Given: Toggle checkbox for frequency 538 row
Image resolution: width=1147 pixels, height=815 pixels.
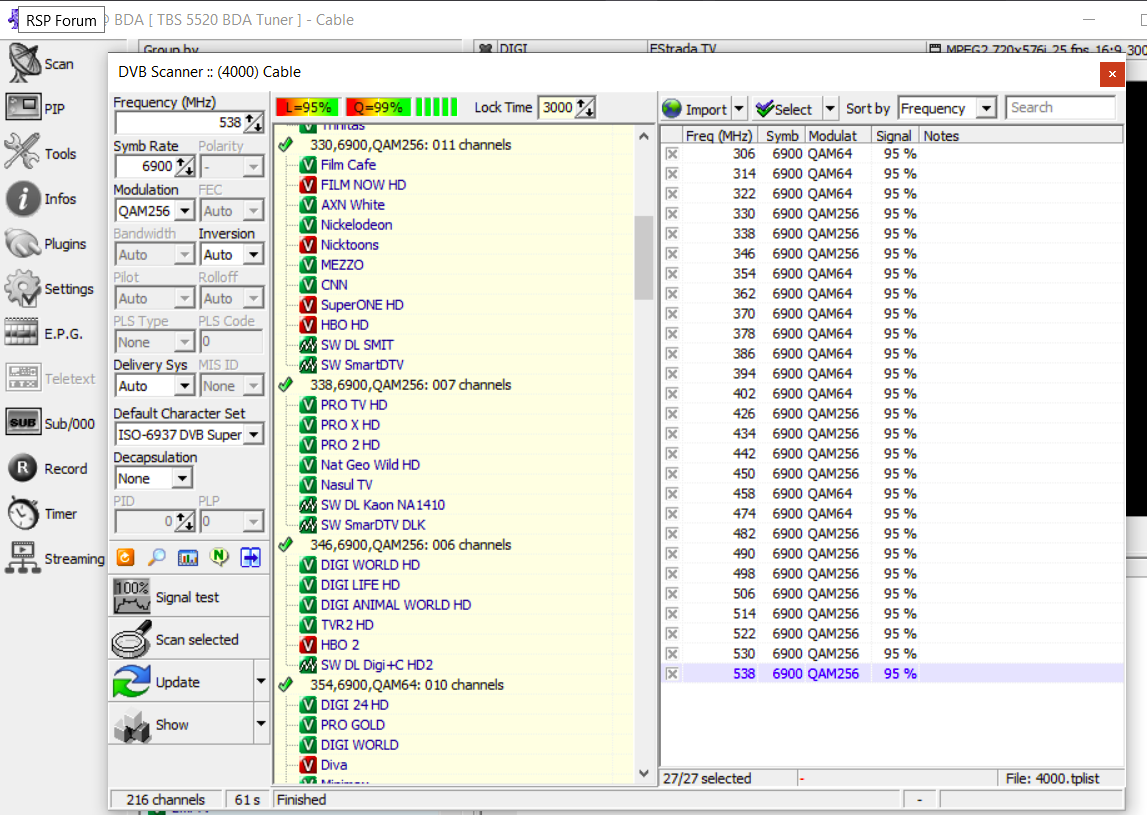Looking at the screenshot, I should coord(672,674).
